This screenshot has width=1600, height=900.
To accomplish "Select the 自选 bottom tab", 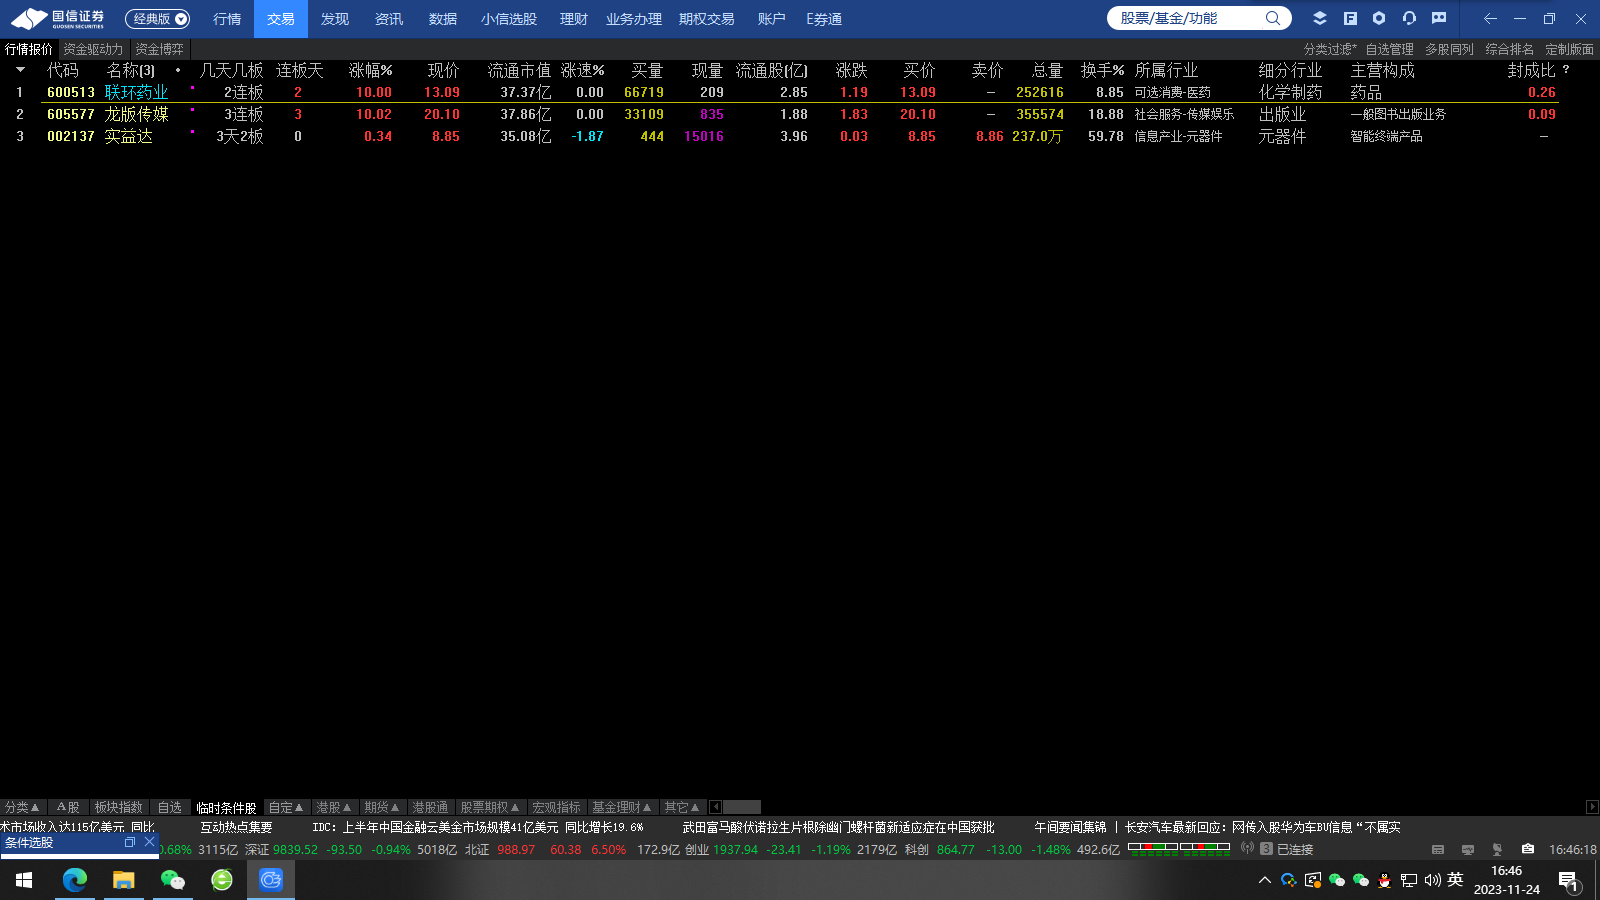I will pyautogui.click(x=170, y=807).
